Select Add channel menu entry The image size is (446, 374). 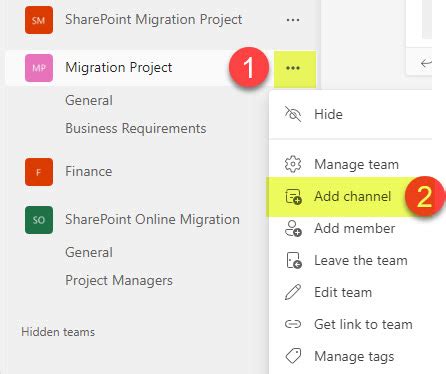[x=351, y=196]
